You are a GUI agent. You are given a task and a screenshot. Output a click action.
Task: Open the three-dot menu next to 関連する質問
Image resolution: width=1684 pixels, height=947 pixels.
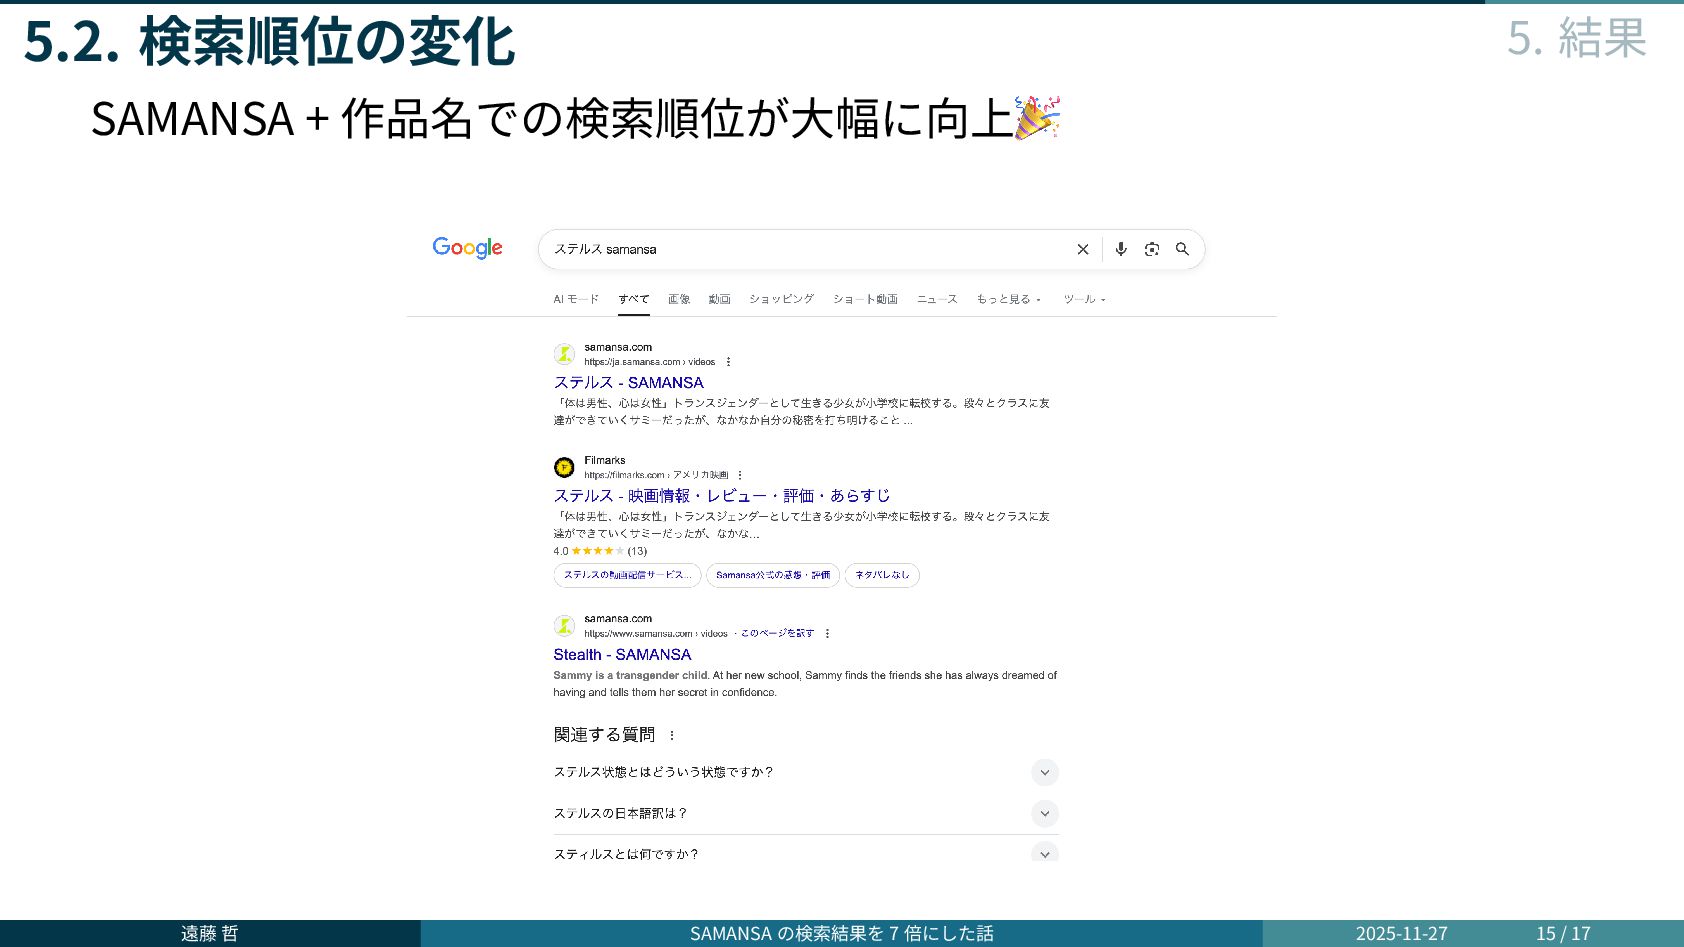(x=672, y=735)
